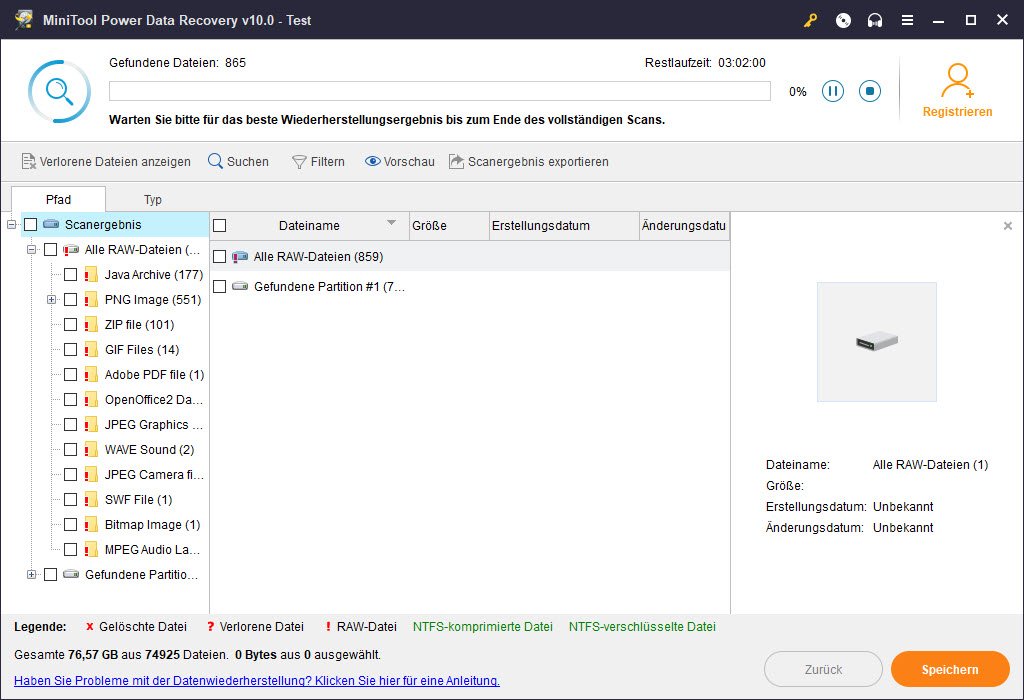Click the Speichern button
The width and height of the screenshot is (1024, 700).
[950, 669]
